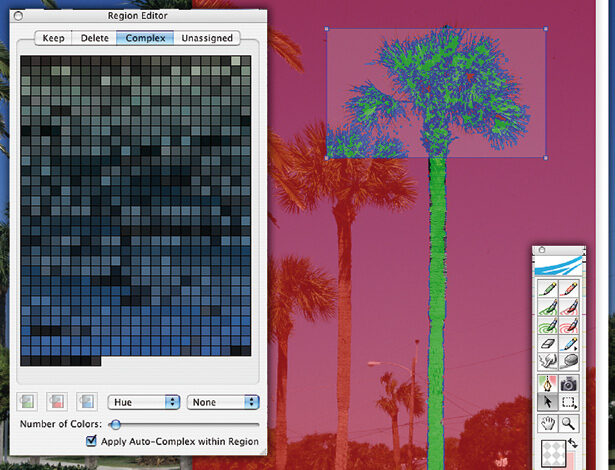Select the magnifying glass Zoom tool

pyautogui.click(x=569, y=423)
